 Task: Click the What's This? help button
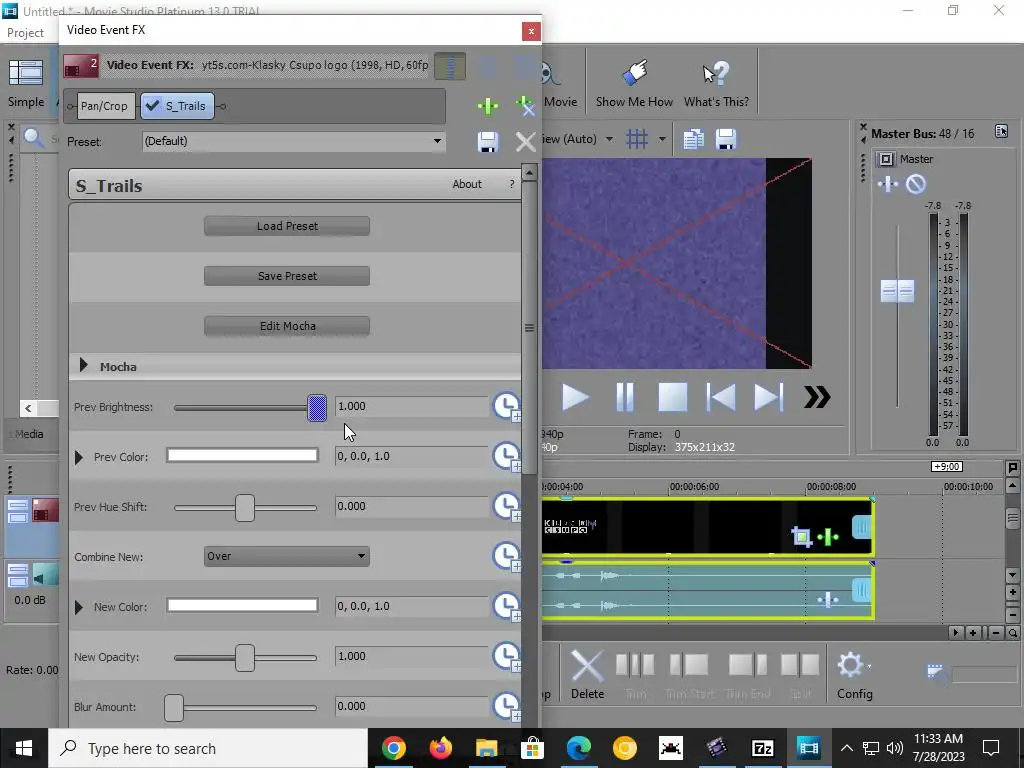pyautogui.click(x=716, y=84)
